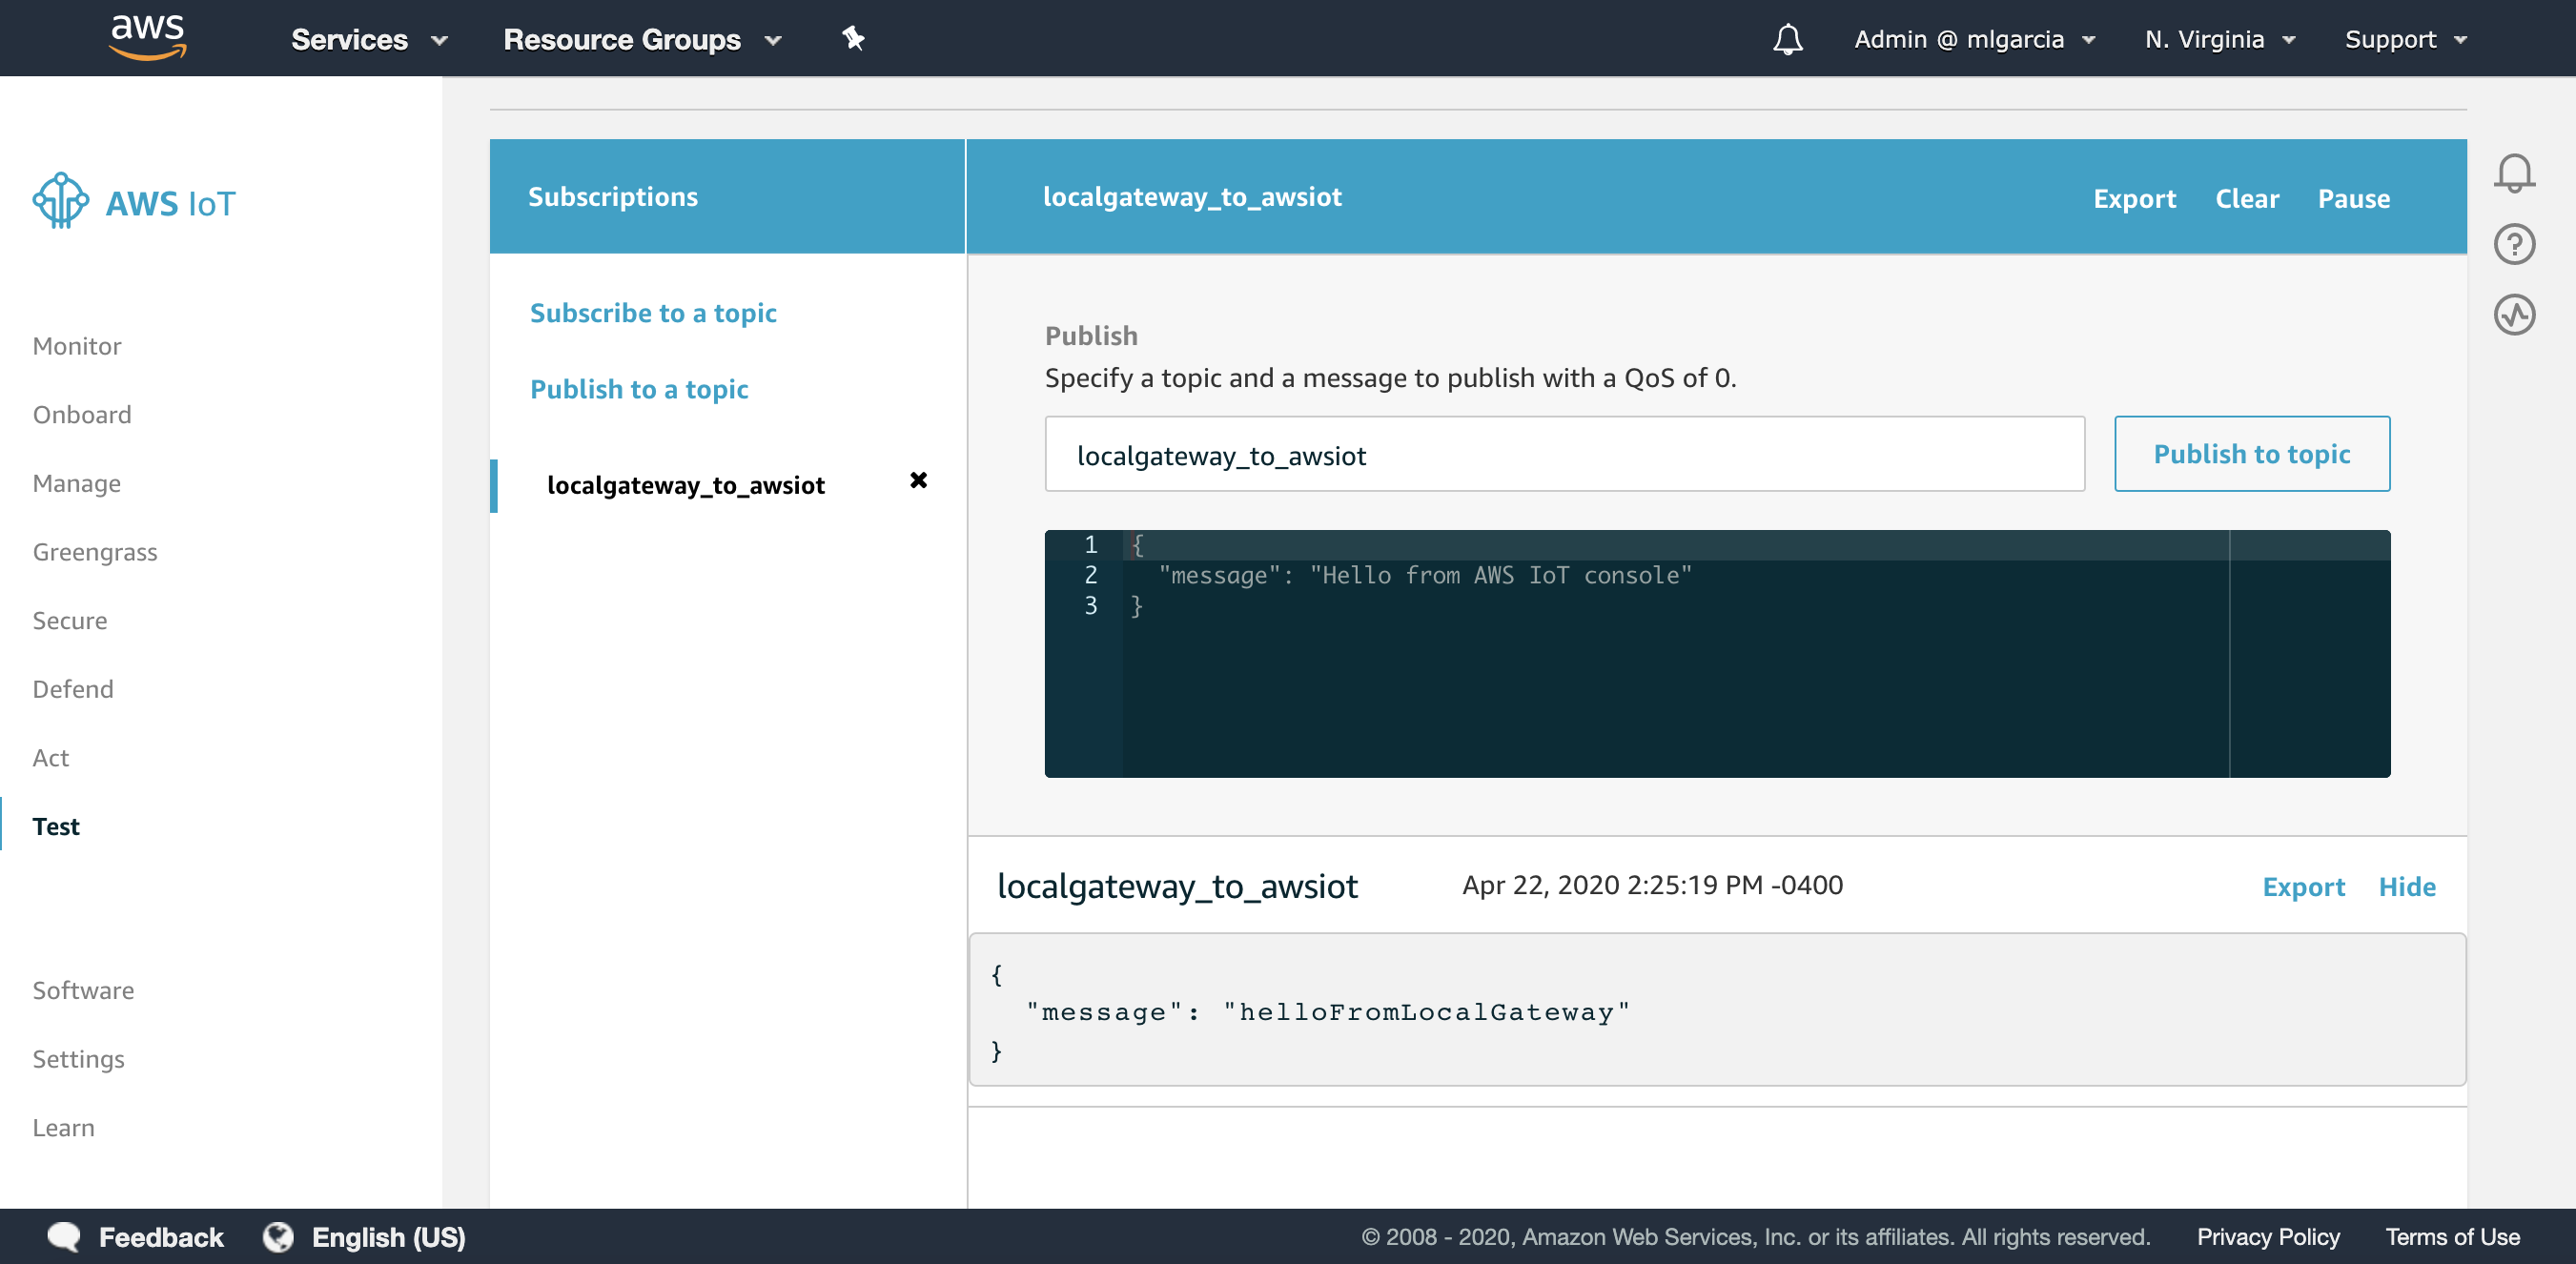Click the pin shortcut icon in the top bar

(x=852, y=39)
